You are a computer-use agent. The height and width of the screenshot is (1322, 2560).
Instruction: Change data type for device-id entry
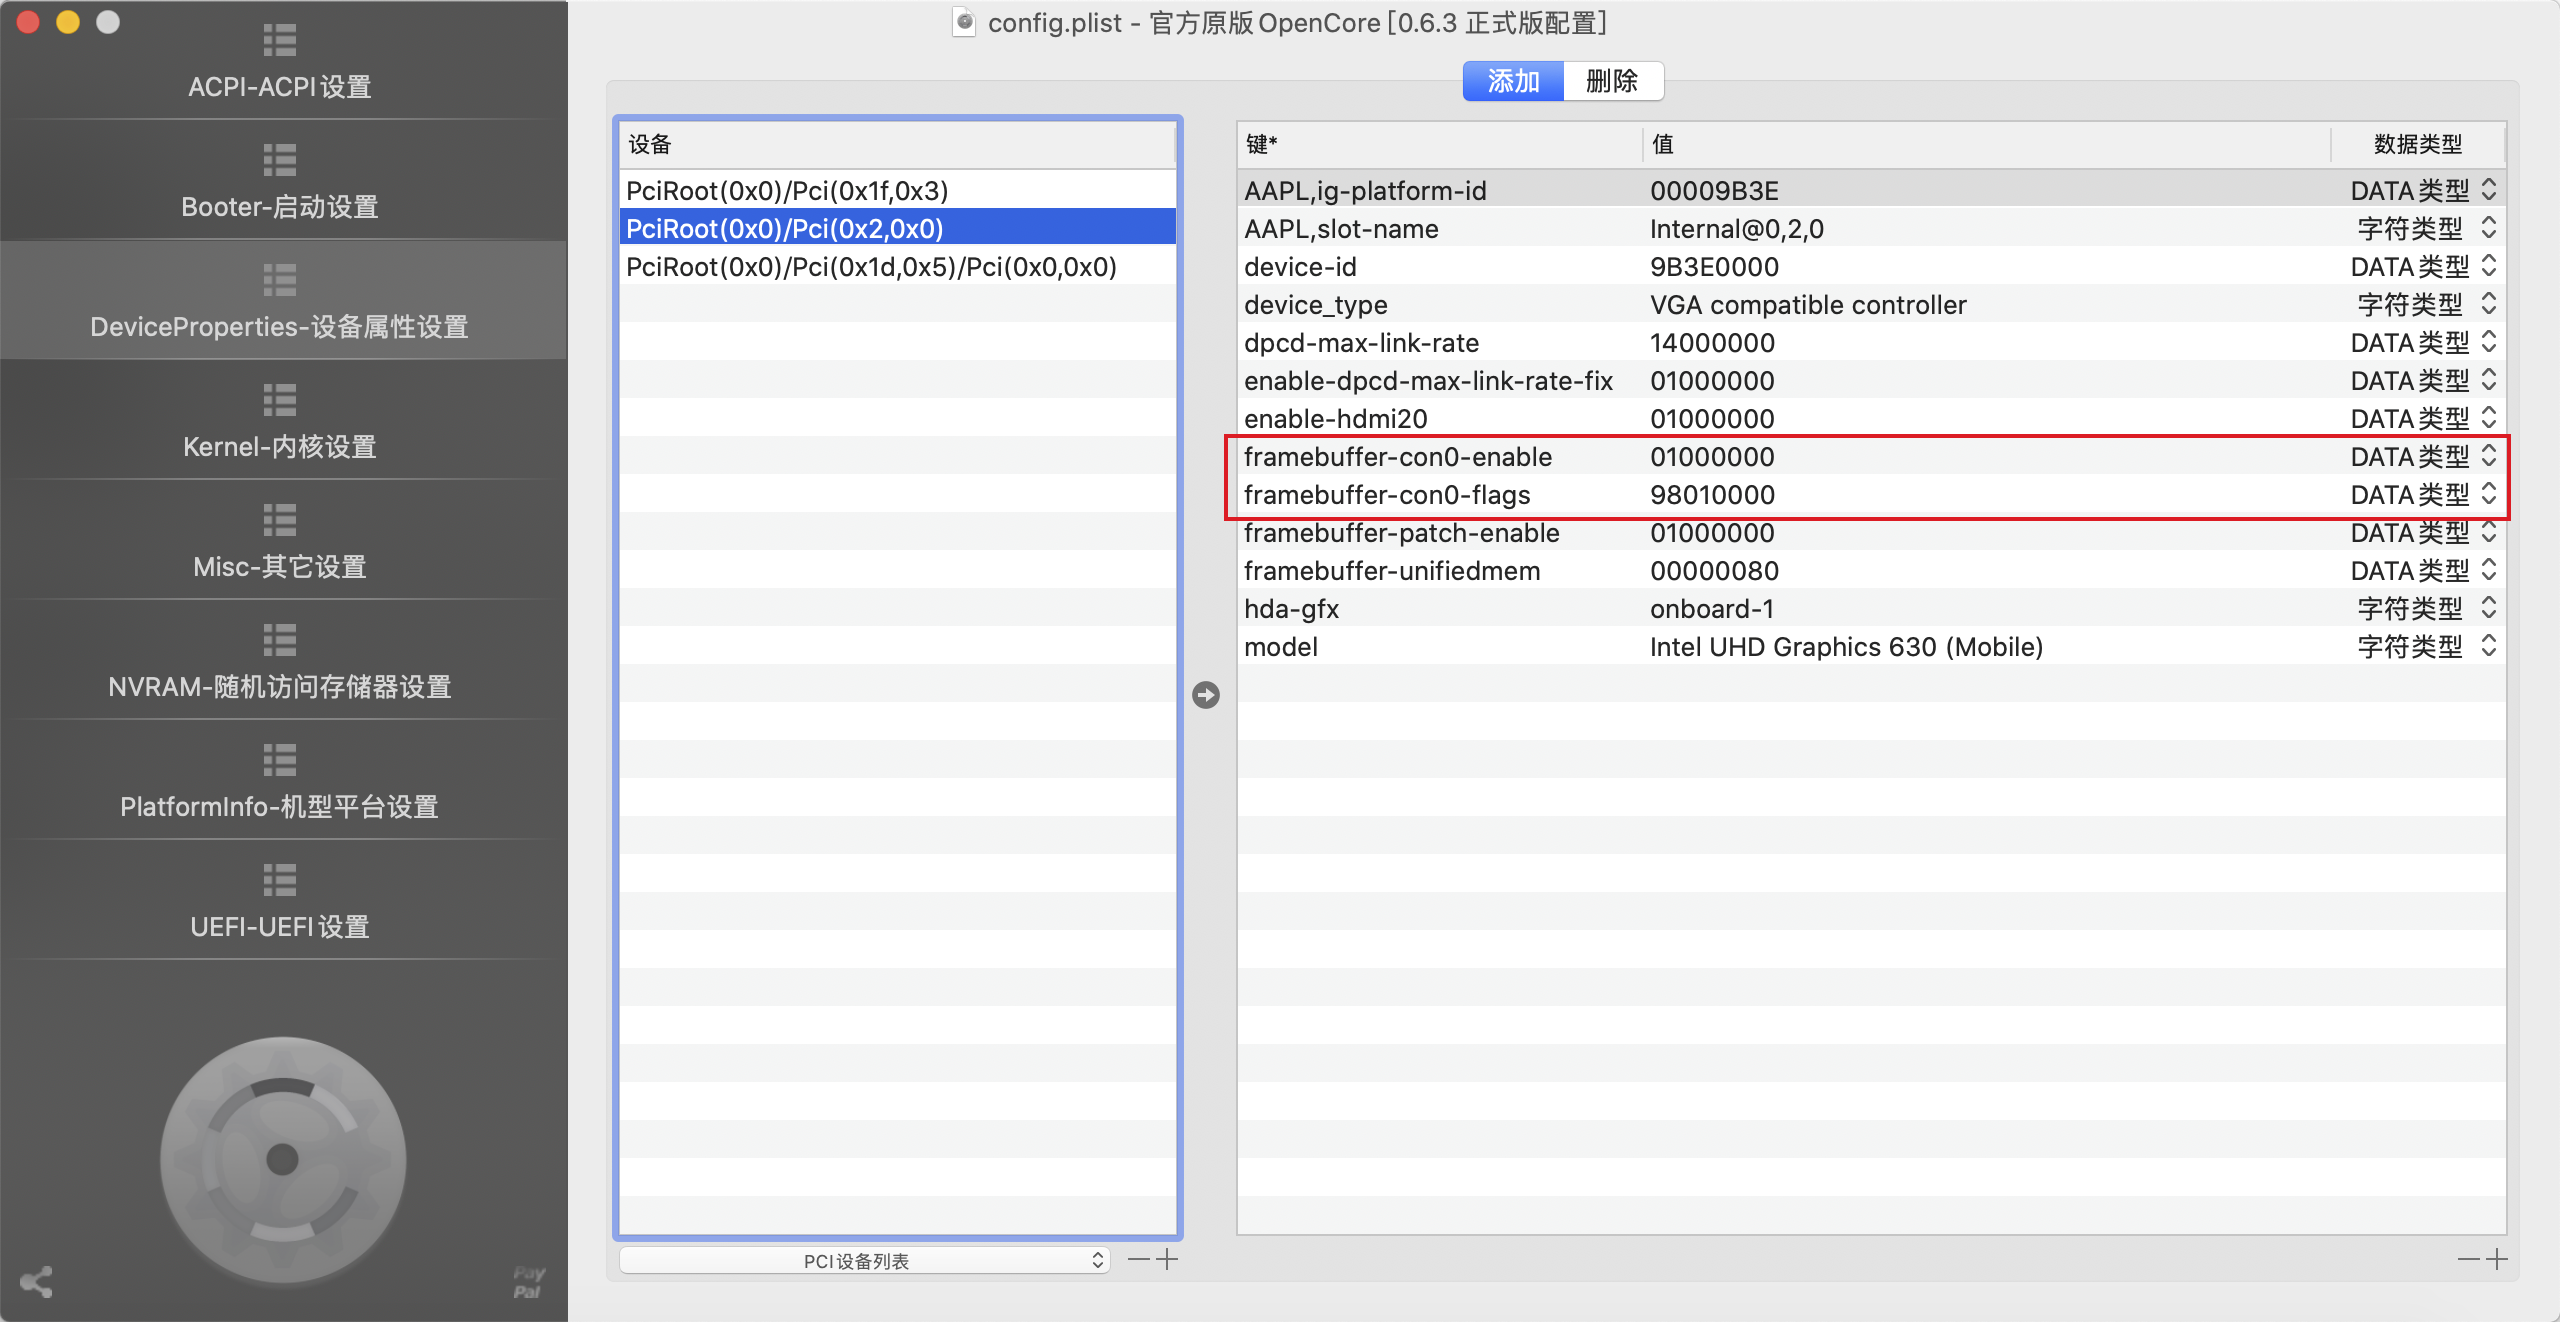coord(2487,266)
